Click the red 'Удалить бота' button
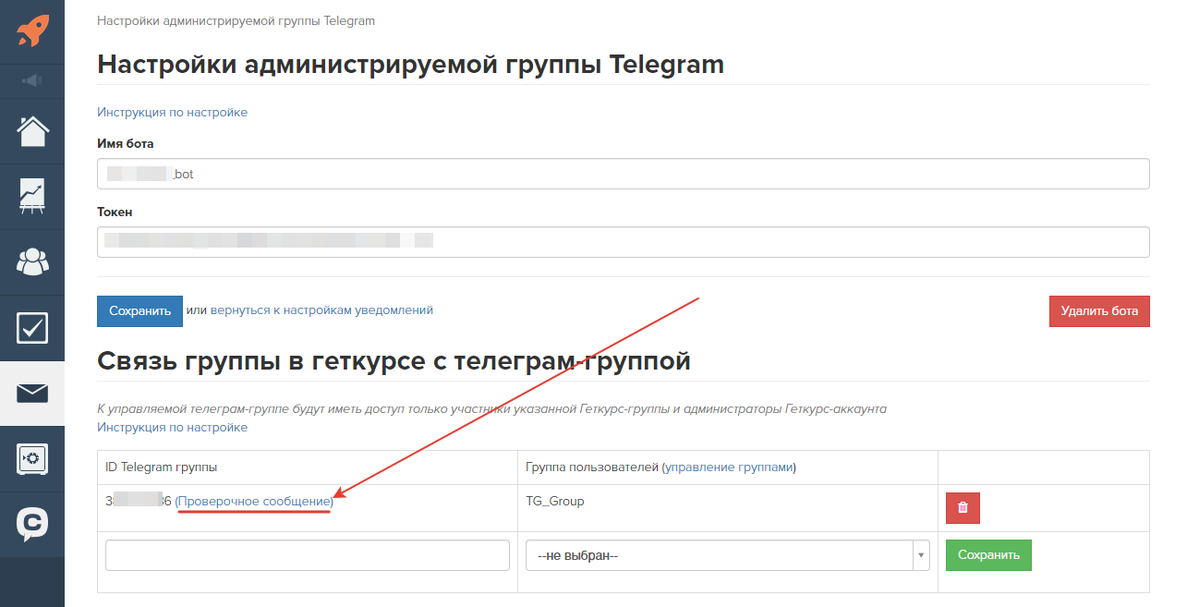1199x607 pixels. point(1099,311)
